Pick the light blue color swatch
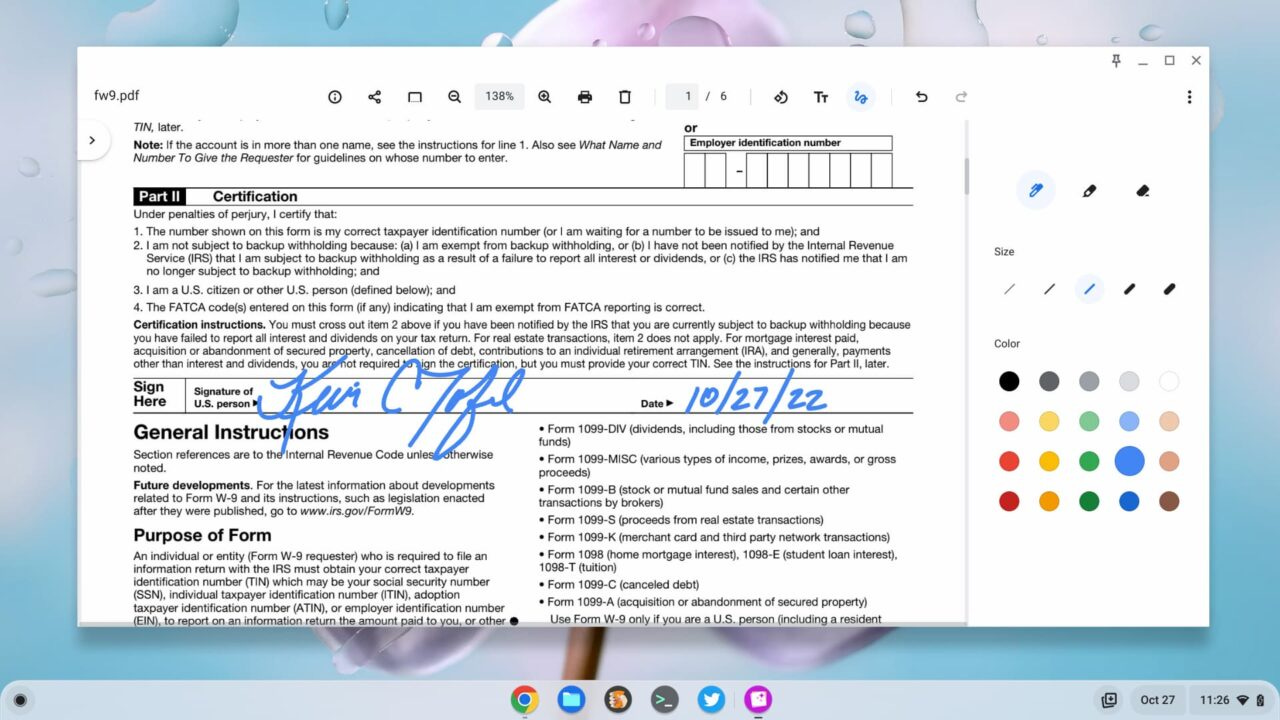Screen dimensions: 1280x720 [1129, 421]
